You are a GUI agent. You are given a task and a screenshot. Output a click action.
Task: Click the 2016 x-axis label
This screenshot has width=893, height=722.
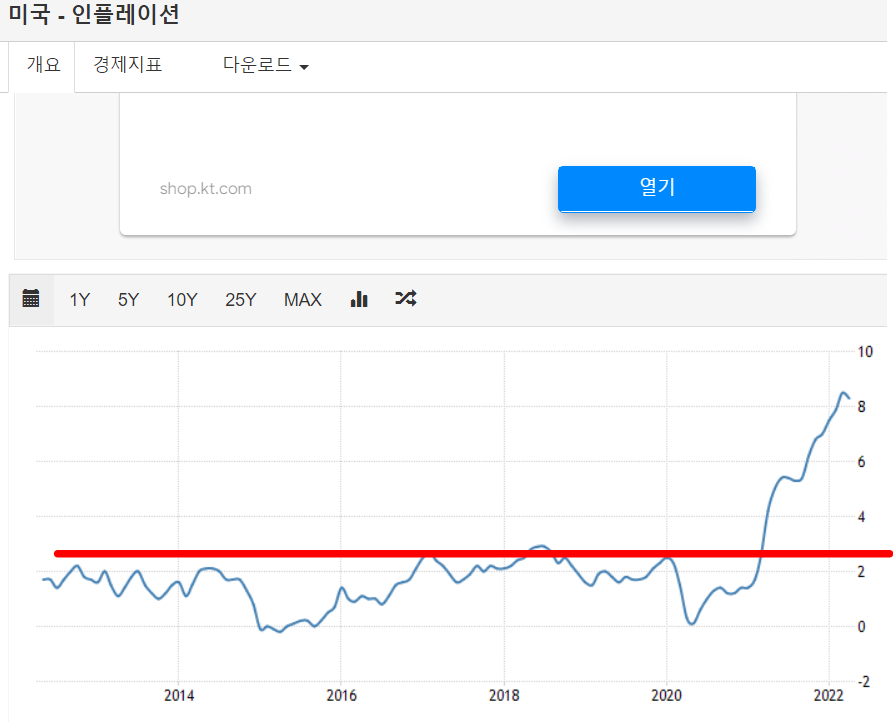341,695
